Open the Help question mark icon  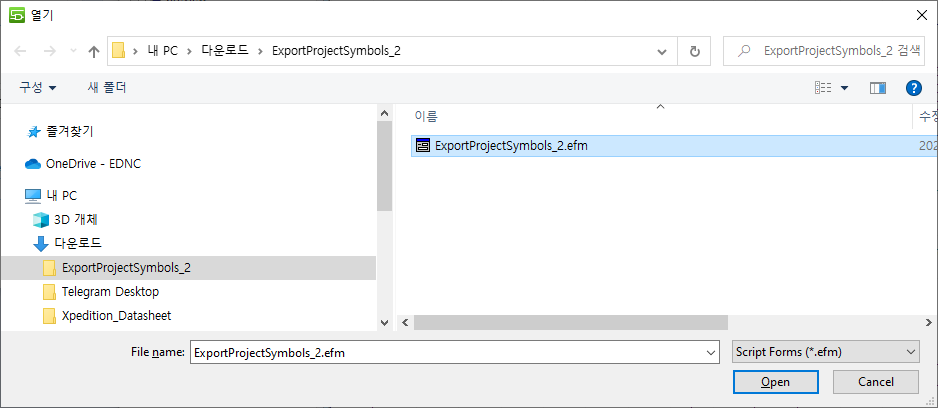(912, 88)
